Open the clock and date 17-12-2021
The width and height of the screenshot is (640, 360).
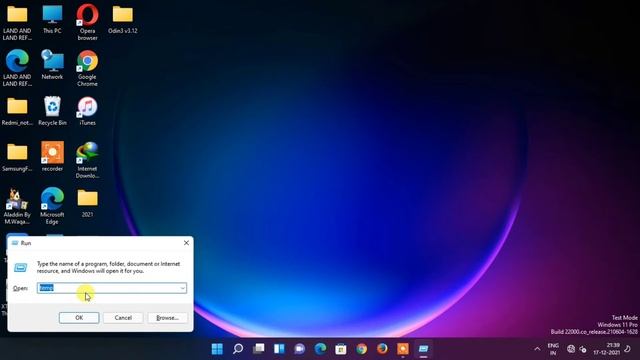point(606,349)
